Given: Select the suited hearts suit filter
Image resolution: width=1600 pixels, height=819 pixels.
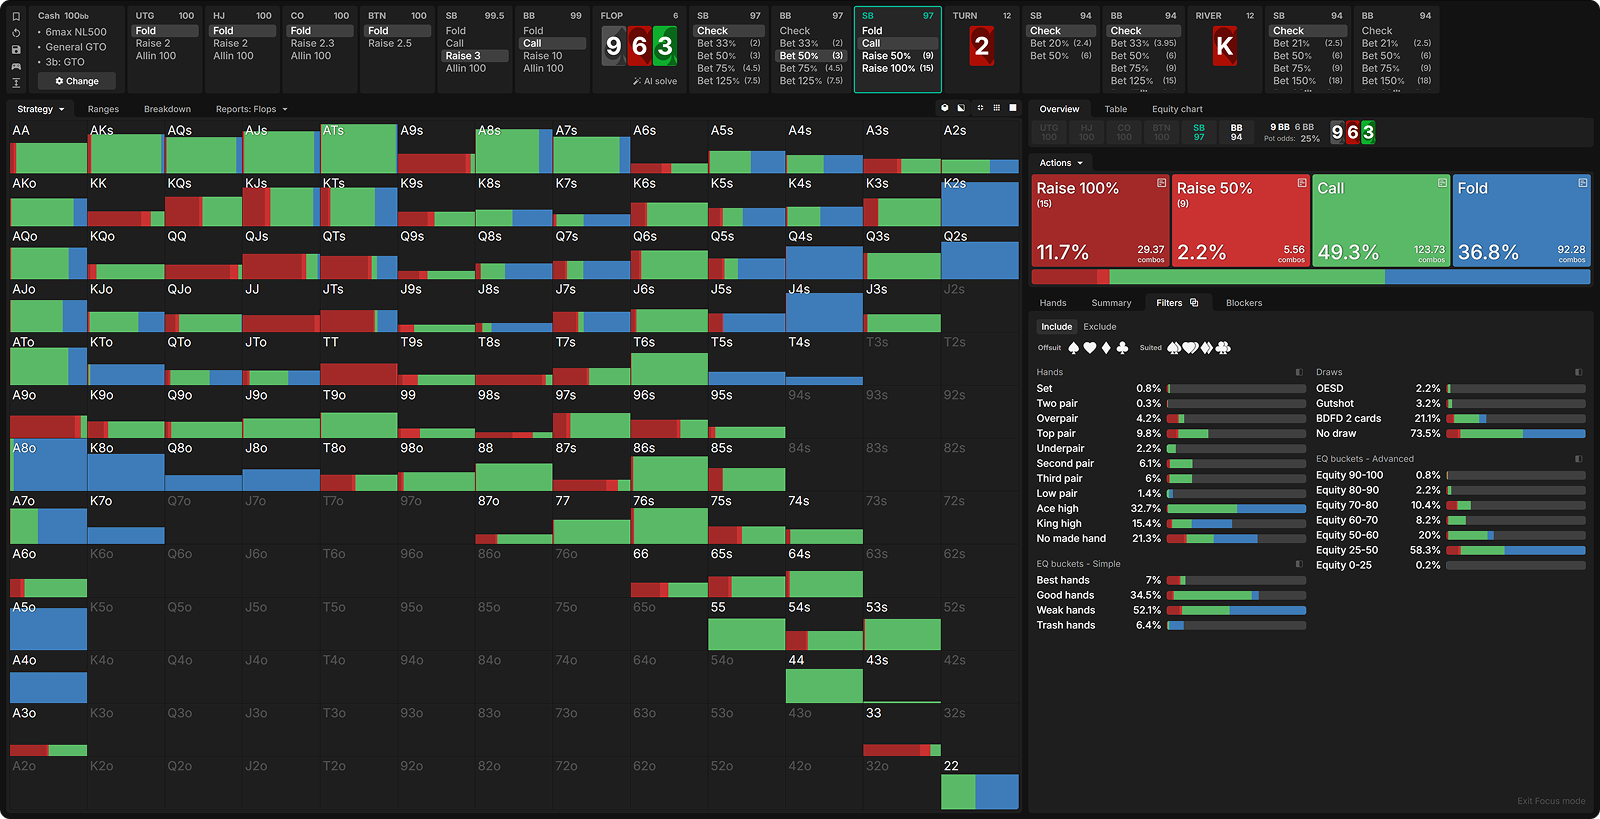Looking at the screenshot, I should point(1191,348).
